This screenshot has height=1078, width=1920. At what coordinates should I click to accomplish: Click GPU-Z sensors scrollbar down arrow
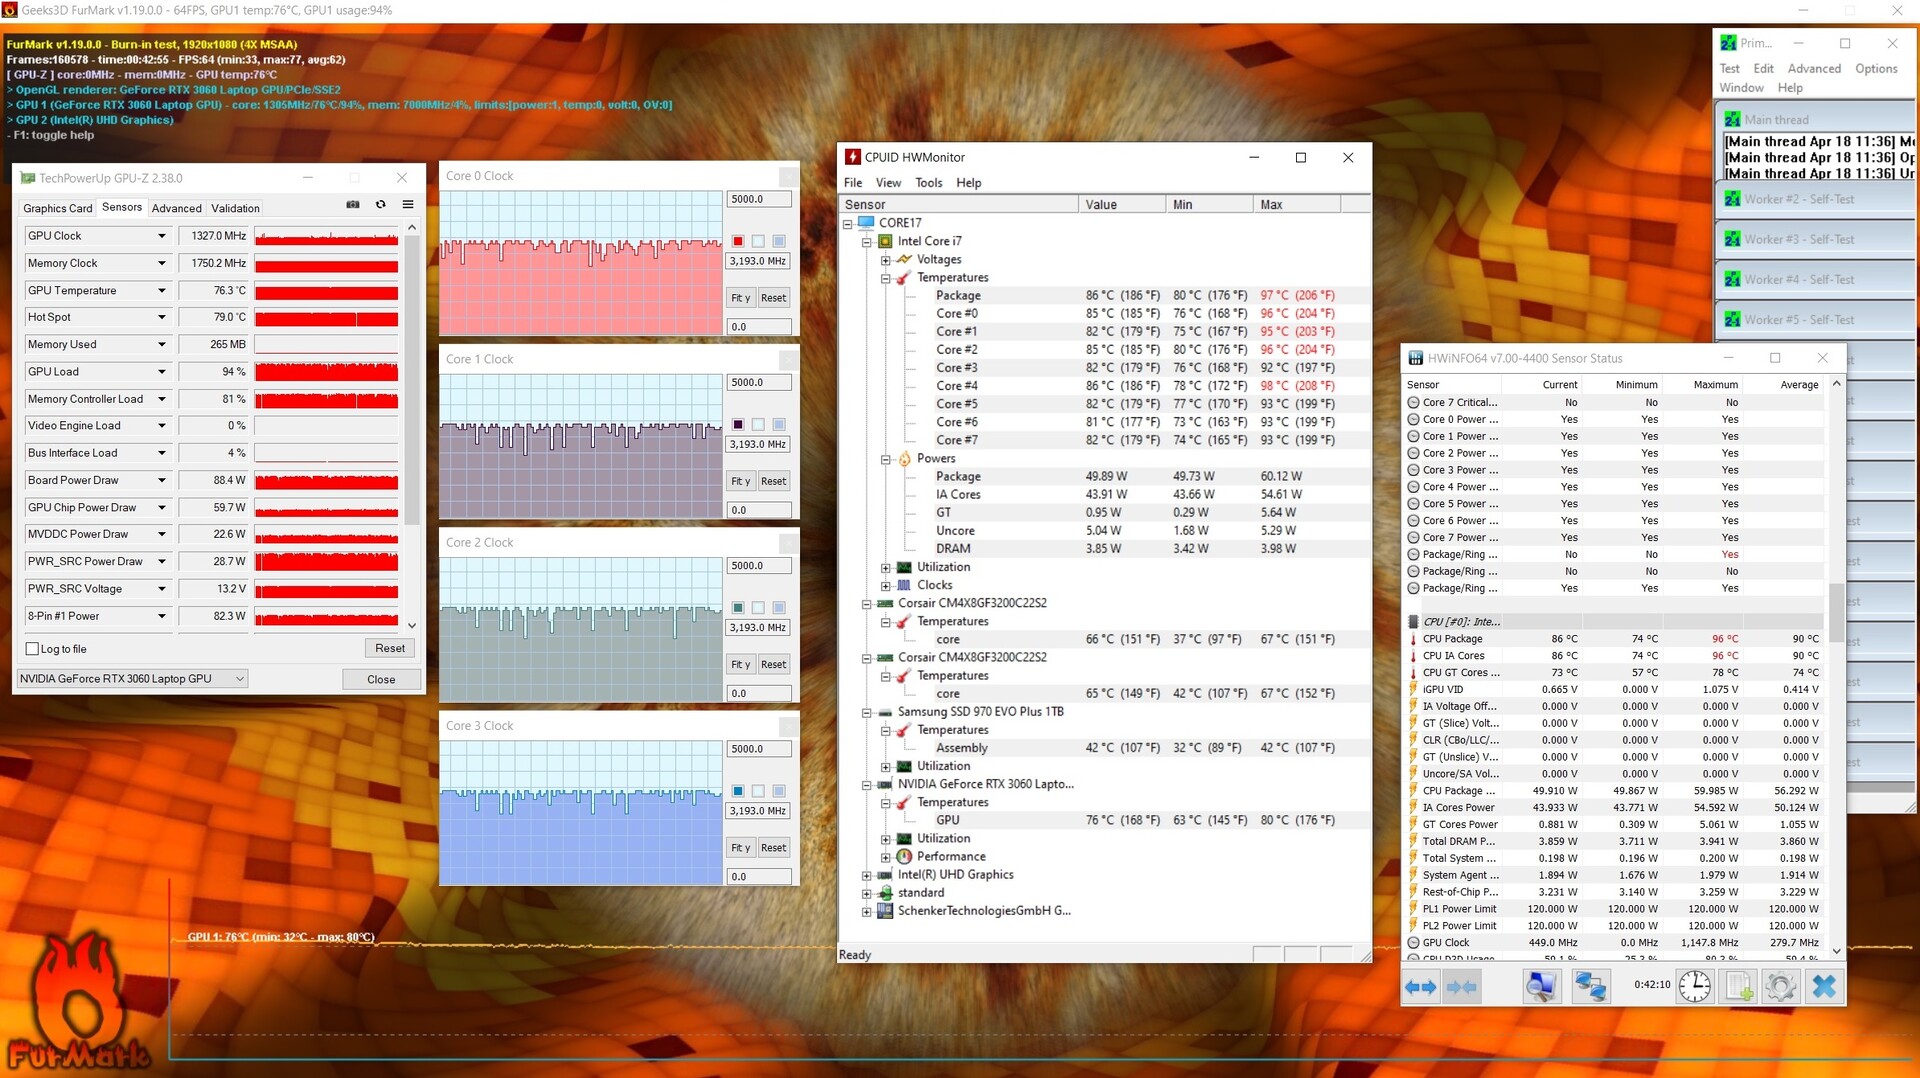click(x=412, y=625)
